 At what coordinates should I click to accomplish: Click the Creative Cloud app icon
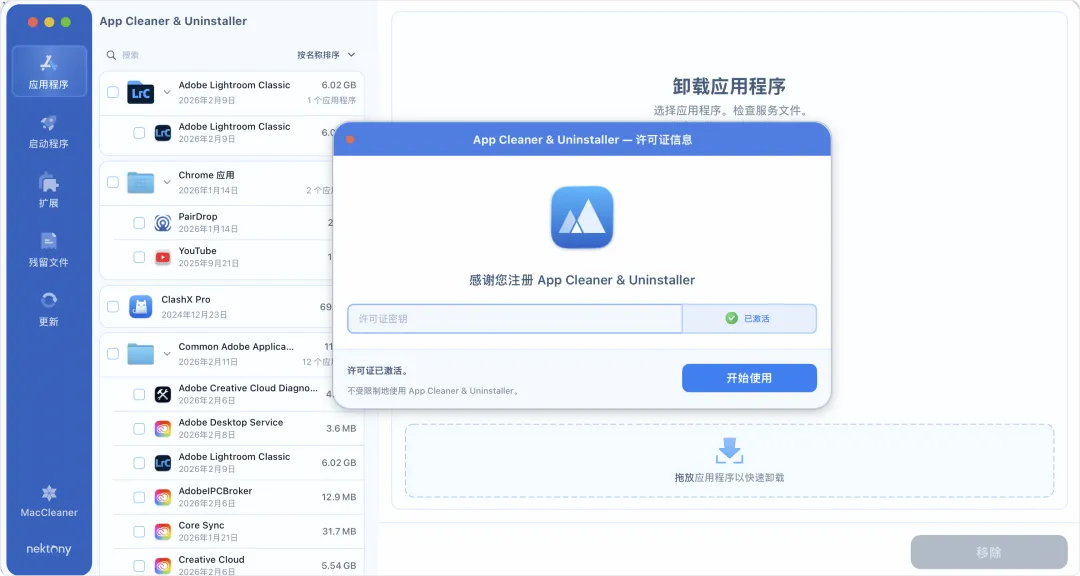pyautogui.click(x=163, y=566)
